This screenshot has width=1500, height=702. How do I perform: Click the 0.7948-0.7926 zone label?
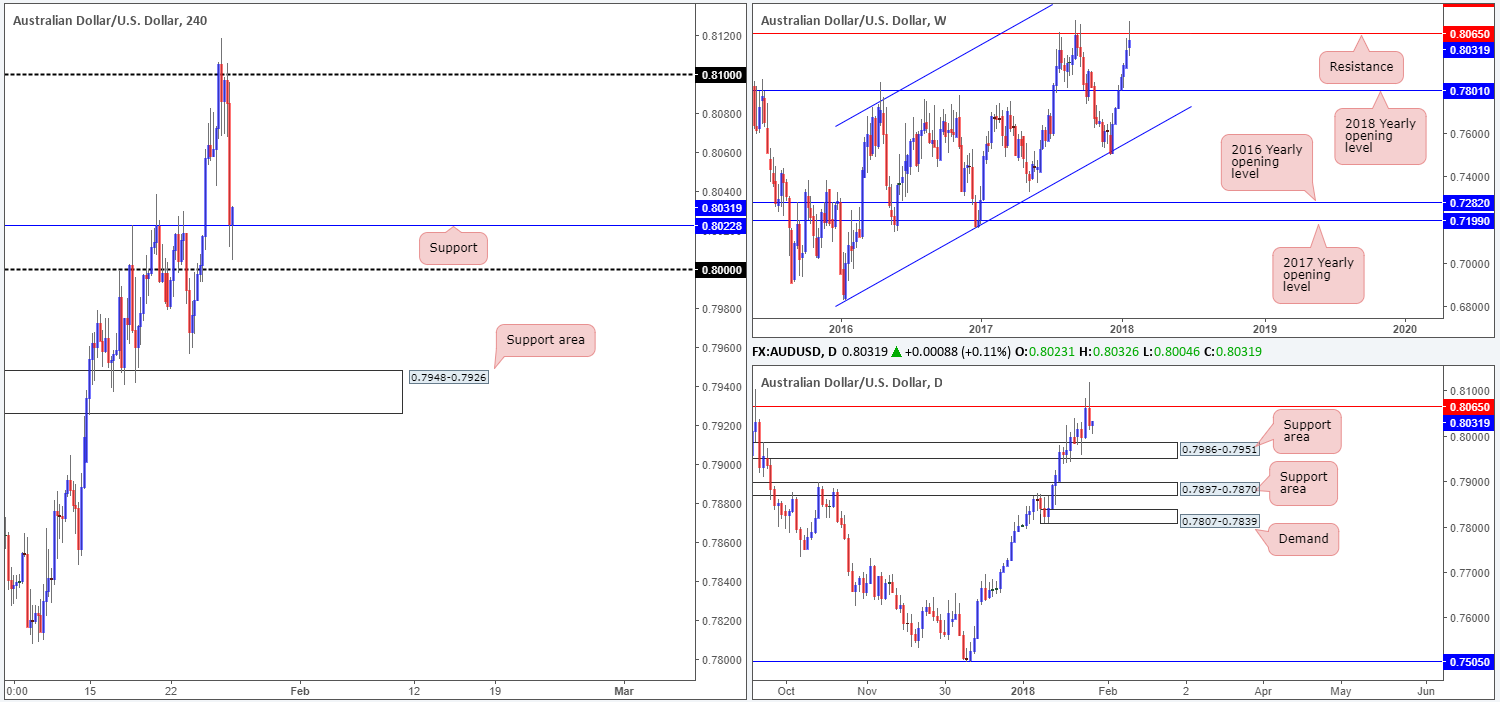pos(450,378)
